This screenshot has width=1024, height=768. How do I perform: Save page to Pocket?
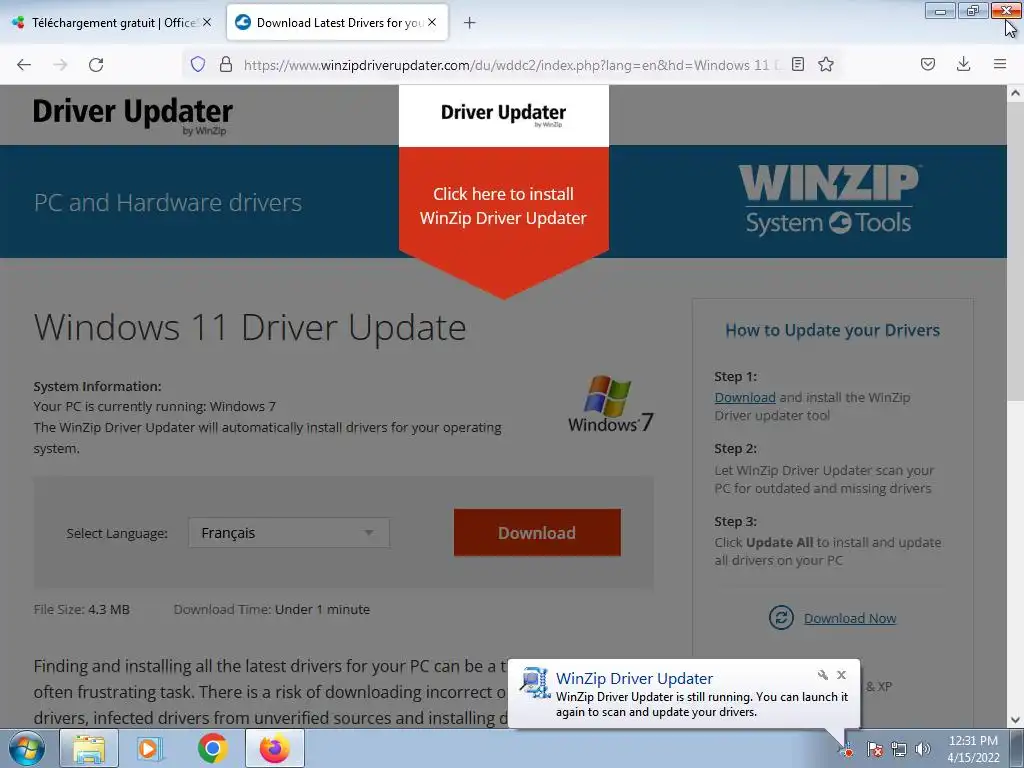pos(928,64)
